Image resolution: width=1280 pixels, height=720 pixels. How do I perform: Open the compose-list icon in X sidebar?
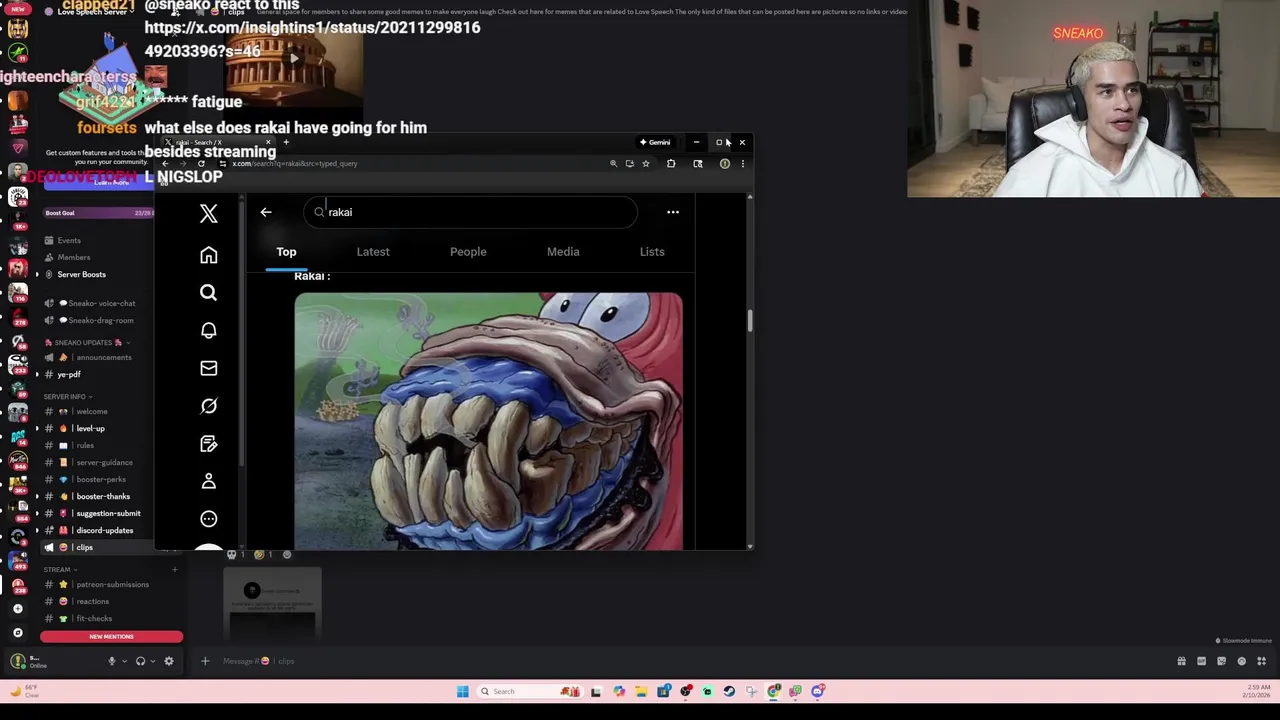(x=208, y=443)
